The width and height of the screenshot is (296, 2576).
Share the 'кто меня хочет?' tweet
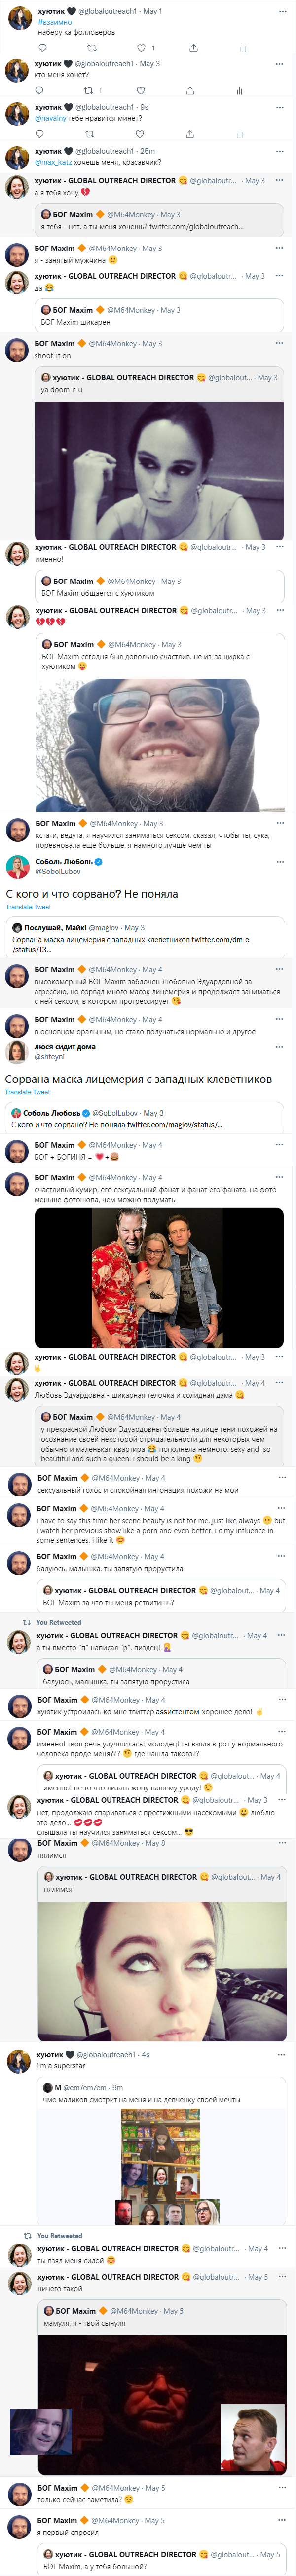[190, 91]
